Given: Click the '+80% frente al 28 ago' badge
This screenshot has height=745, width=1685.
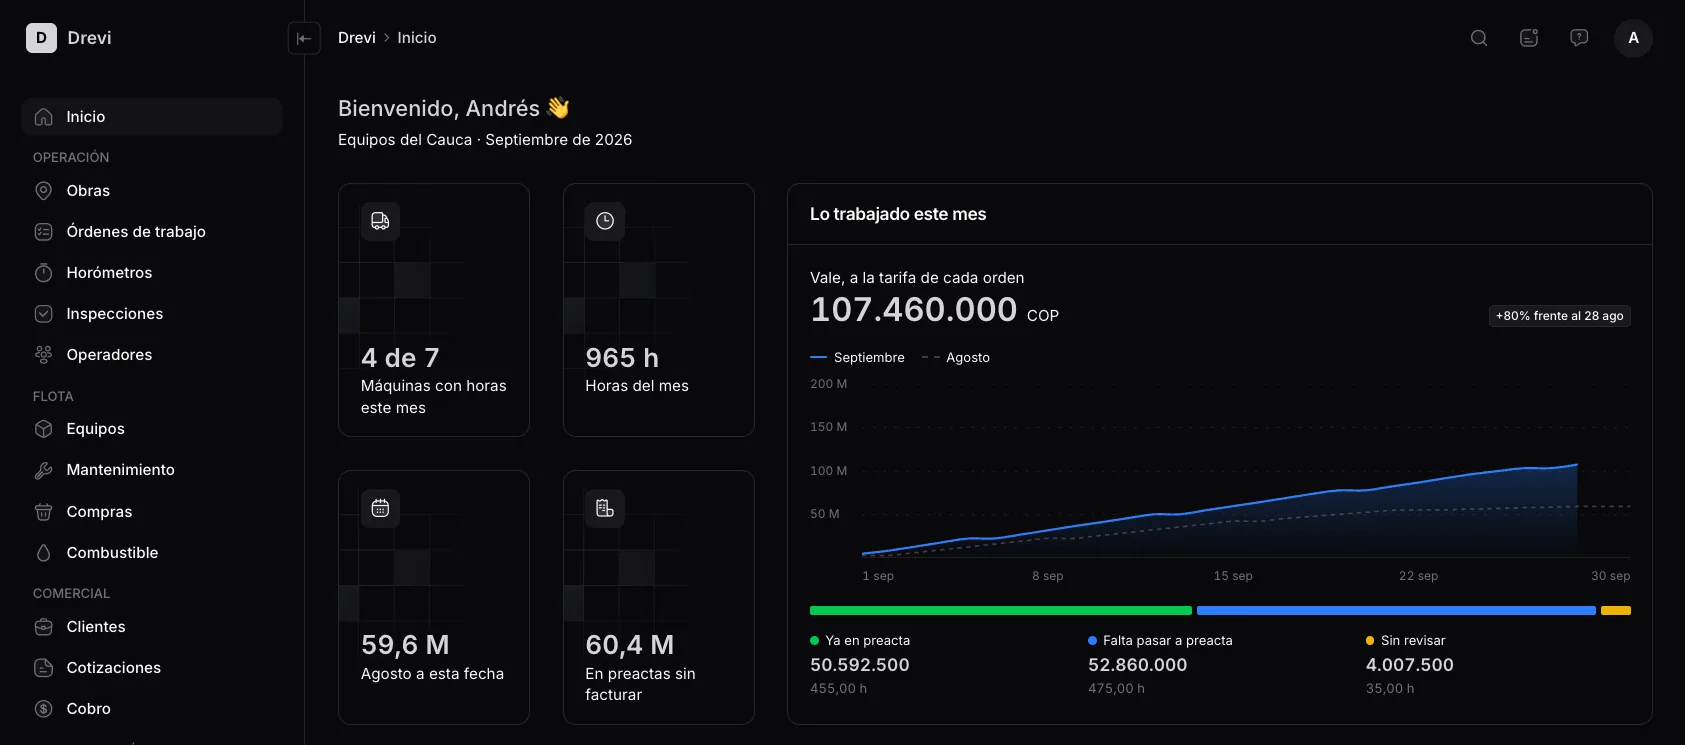Looking at the screenshot, I should 1559,316.
